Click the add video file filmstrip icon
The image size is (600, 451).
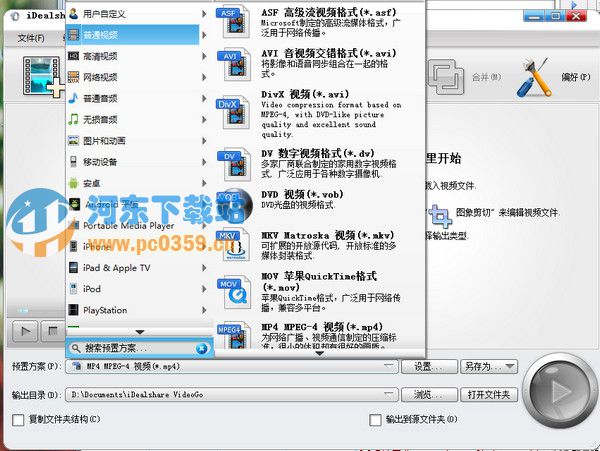pos(43,77)
